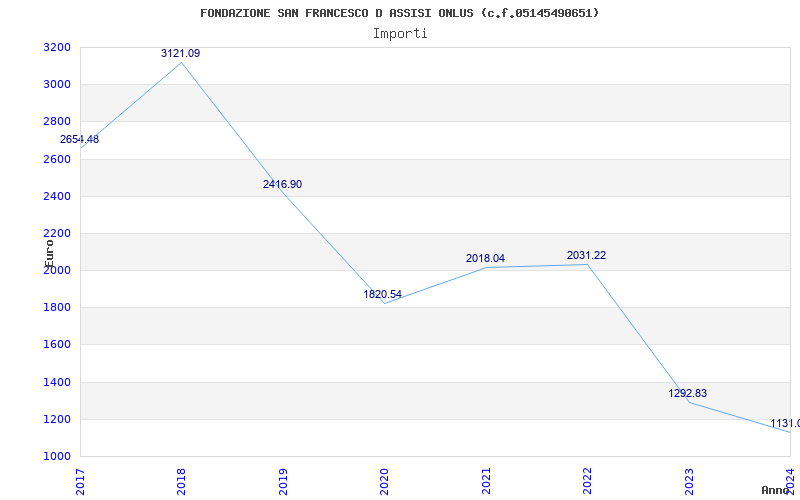Click the 3200 y-axis tick label
800x500 pixels.
point(57,47)
